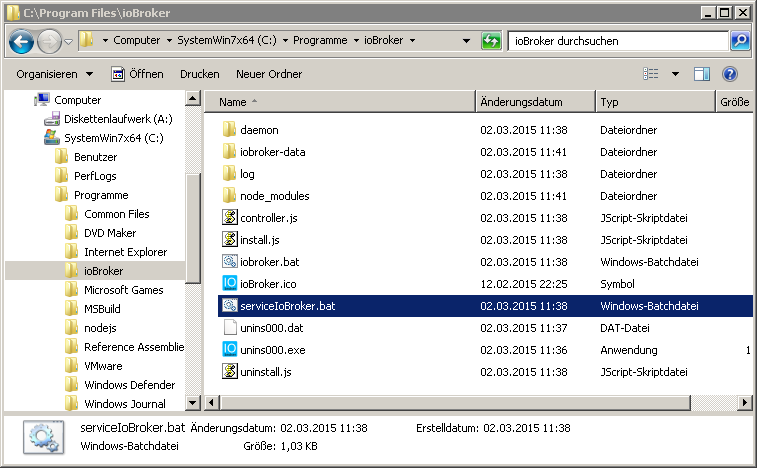Click the file list scroll left arrow

[211, 402]
